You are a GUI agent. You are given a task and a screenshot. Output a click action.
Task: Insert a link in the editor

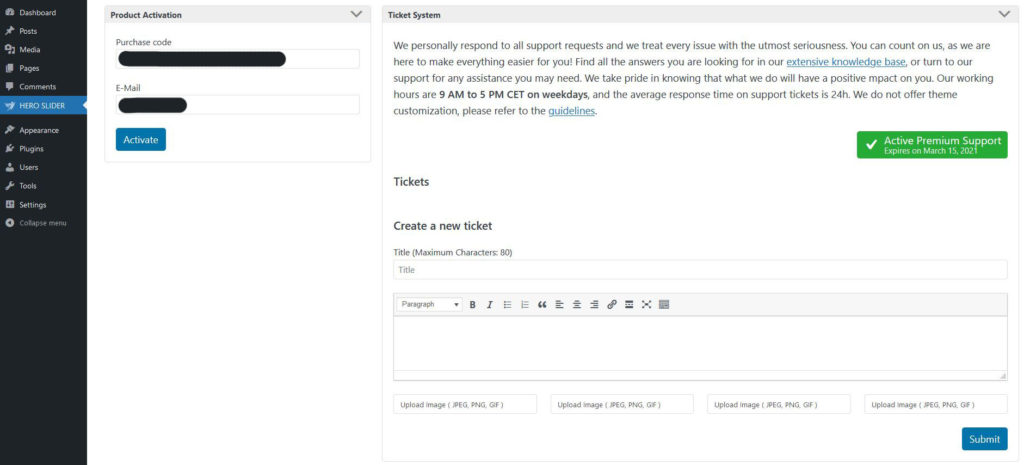612,304
